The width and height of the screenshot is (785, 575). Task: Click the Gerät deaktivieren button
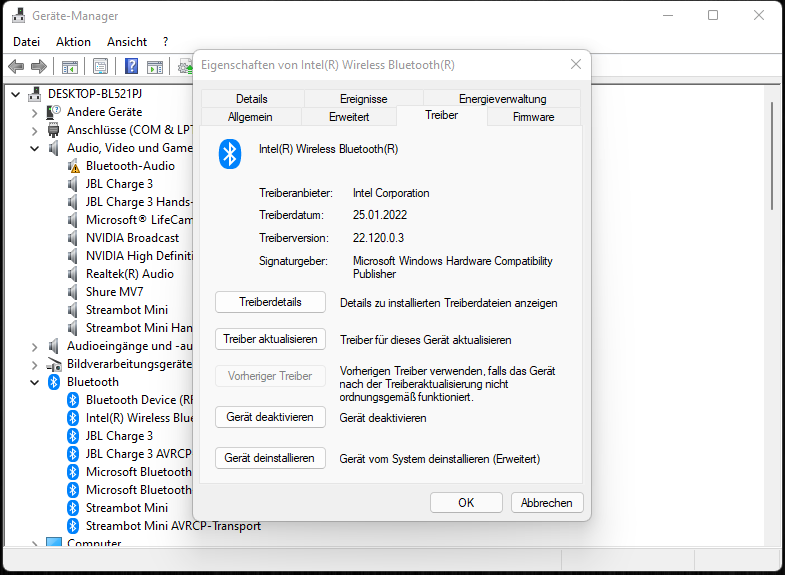[x=270, y=417]
